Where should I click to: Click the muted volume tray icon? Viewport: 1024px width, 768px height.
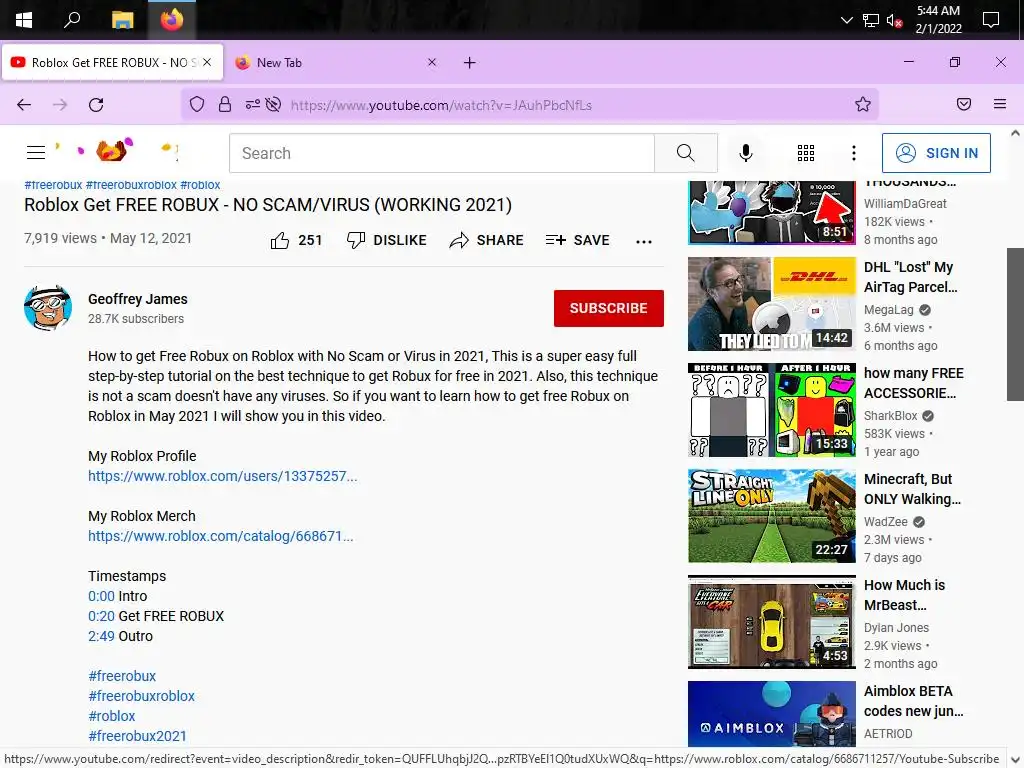894,20
